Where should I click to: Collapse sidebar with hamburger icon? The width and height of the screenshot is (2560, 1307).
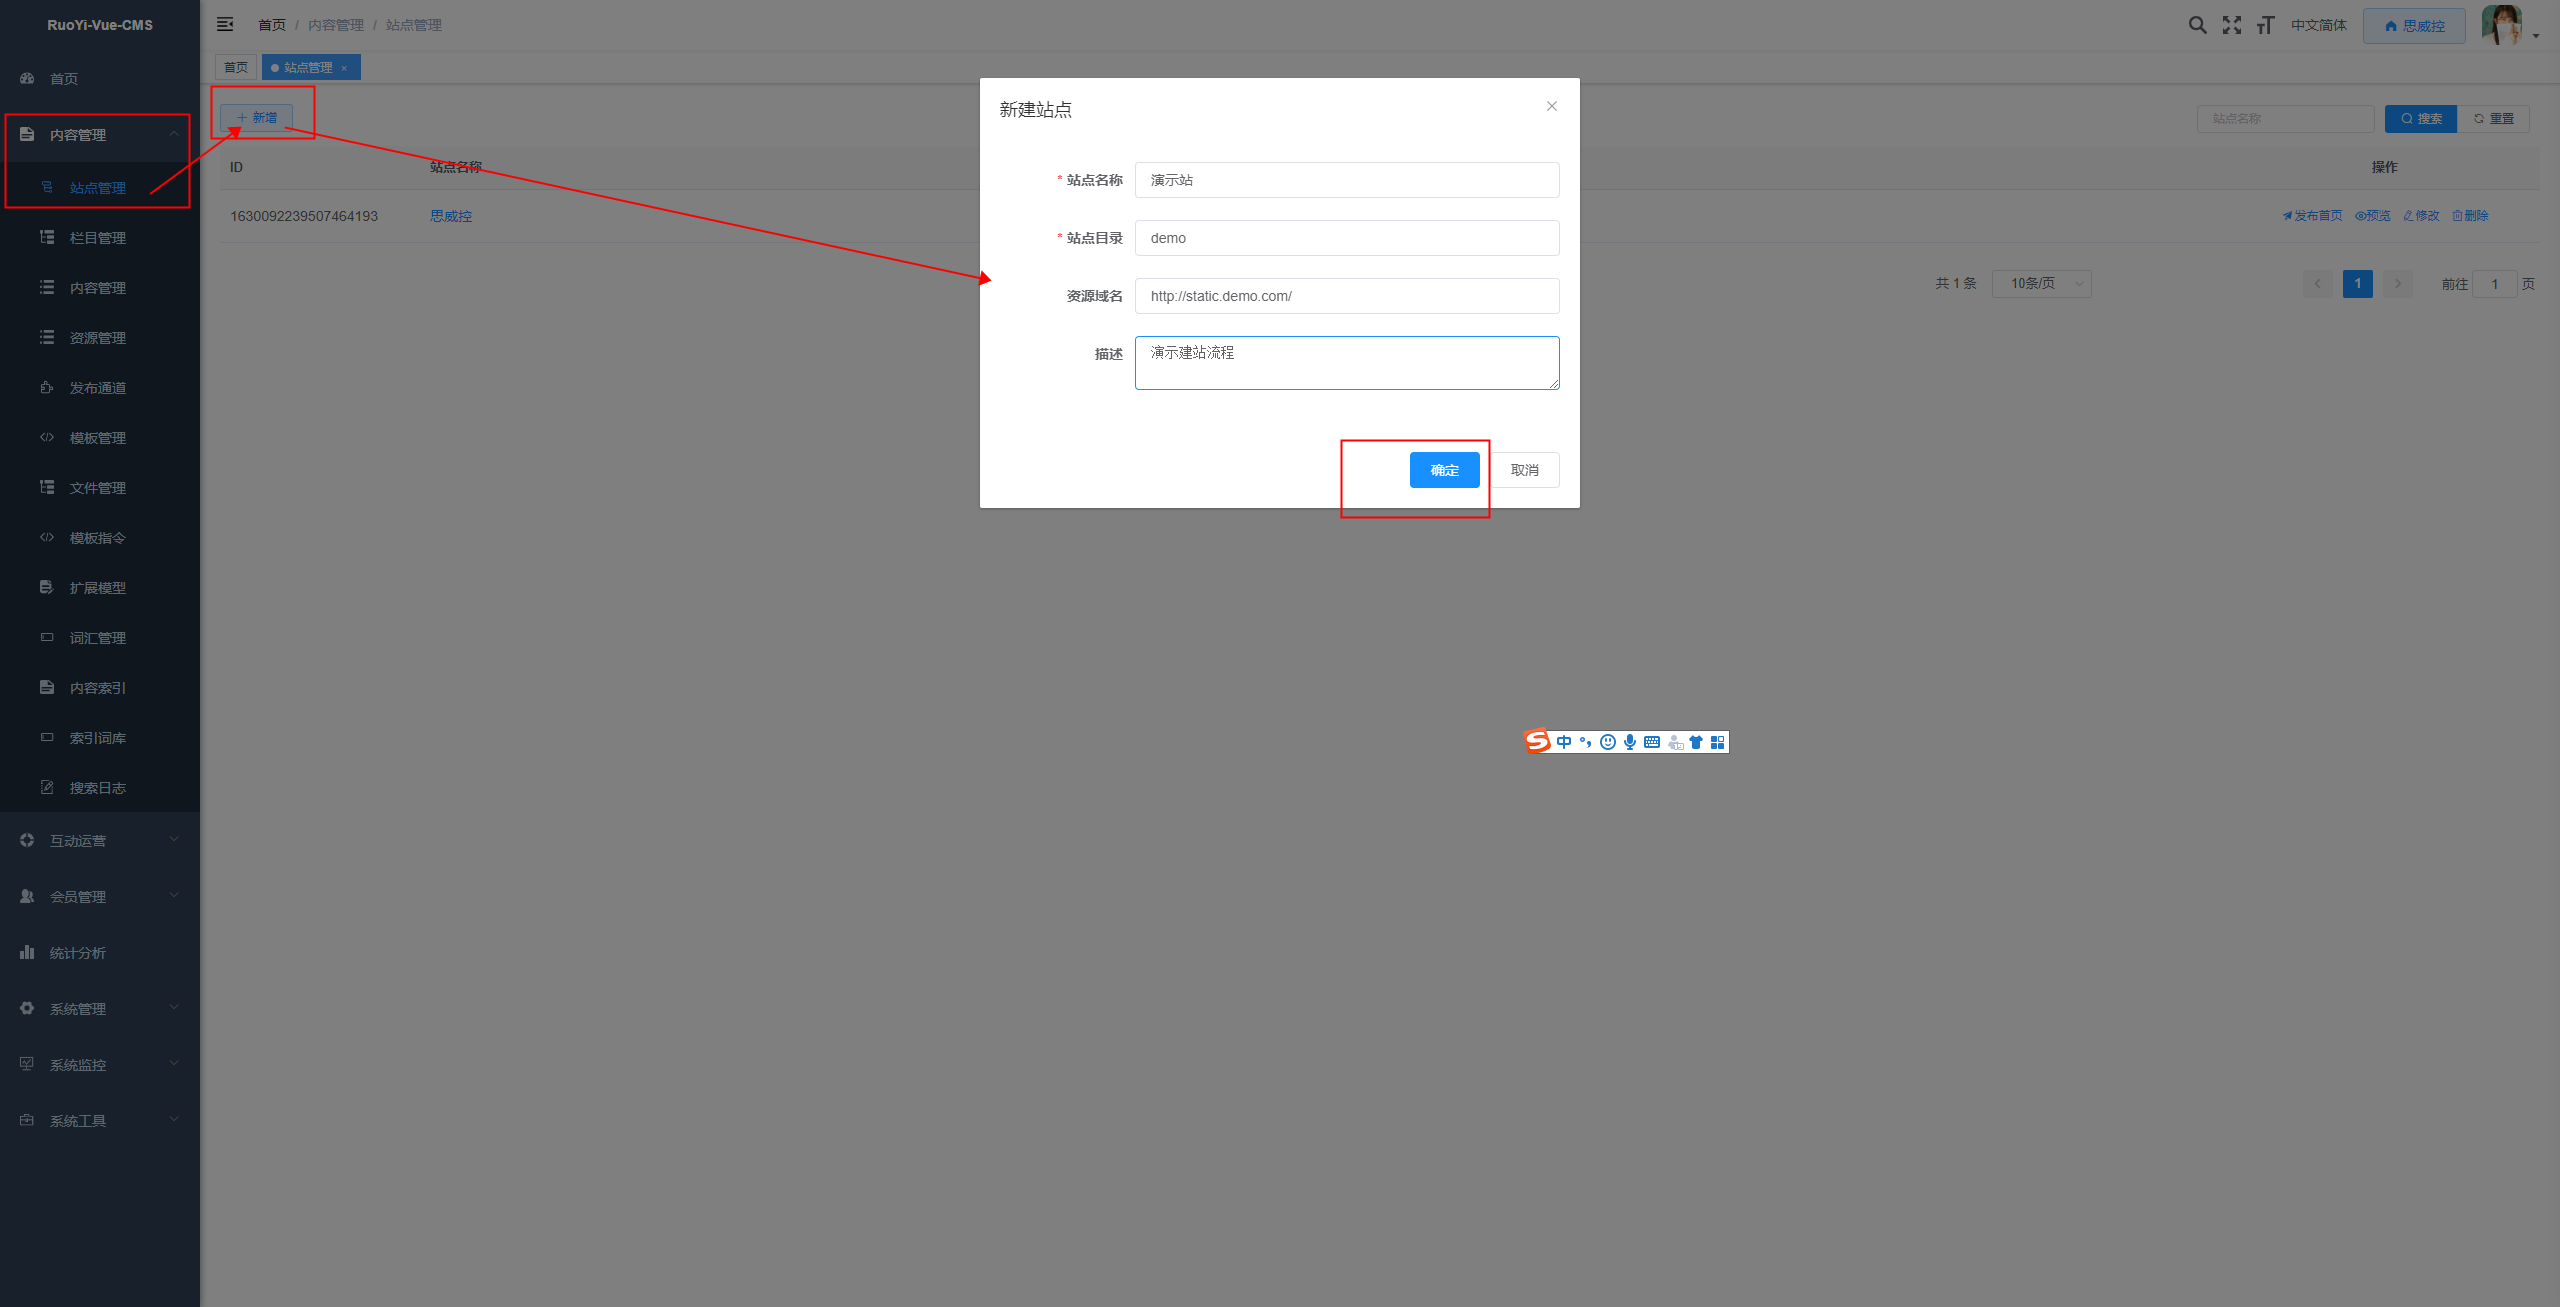coord(225,24)
